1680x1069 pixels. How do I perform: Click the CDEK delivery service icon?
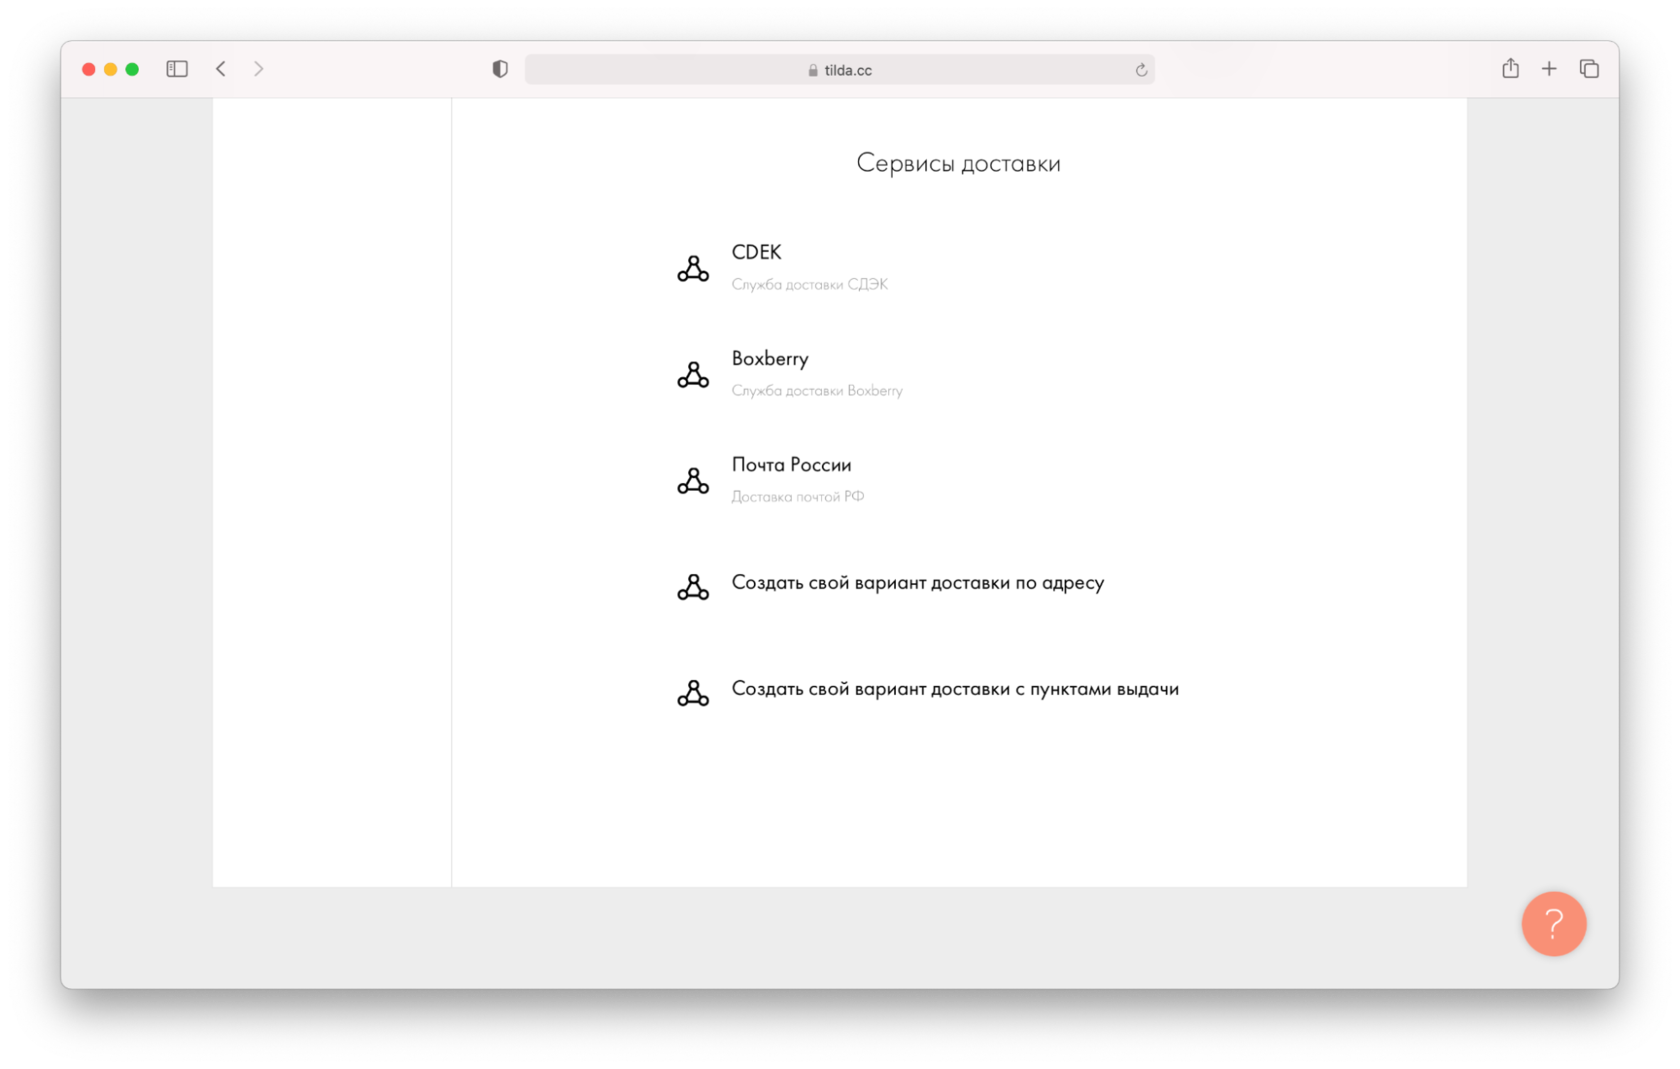click(x=693, y=268)
